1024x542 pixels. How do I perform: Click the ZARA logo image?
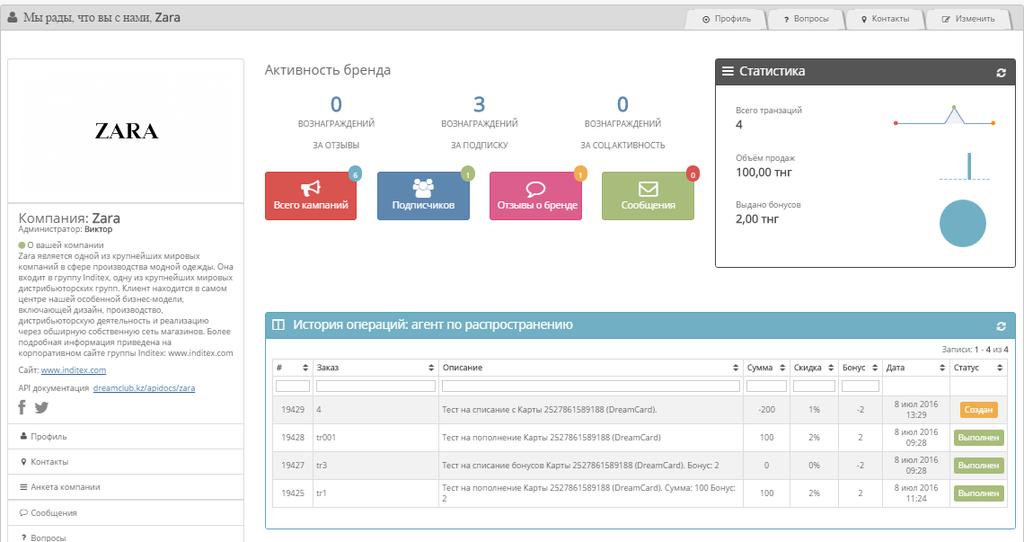[126, 131]
